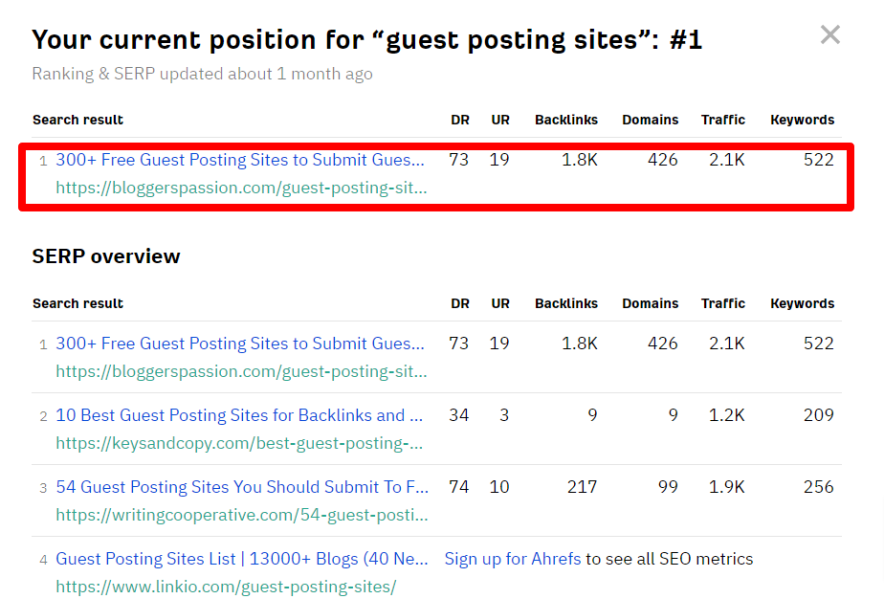Visit the linkio.com guest-posting-sites URL
The image size is (884, 599).
(226, 586)
